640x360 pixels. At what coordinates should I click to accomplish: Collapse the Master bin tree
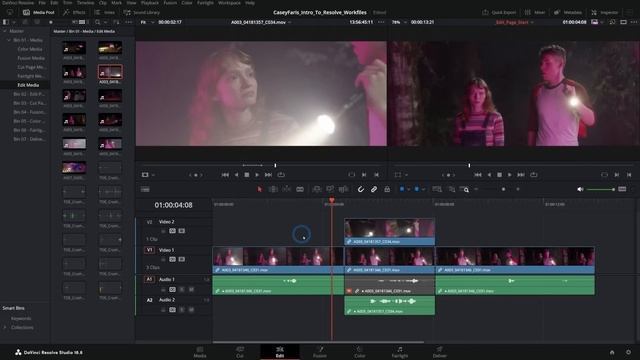pos(5,31)
